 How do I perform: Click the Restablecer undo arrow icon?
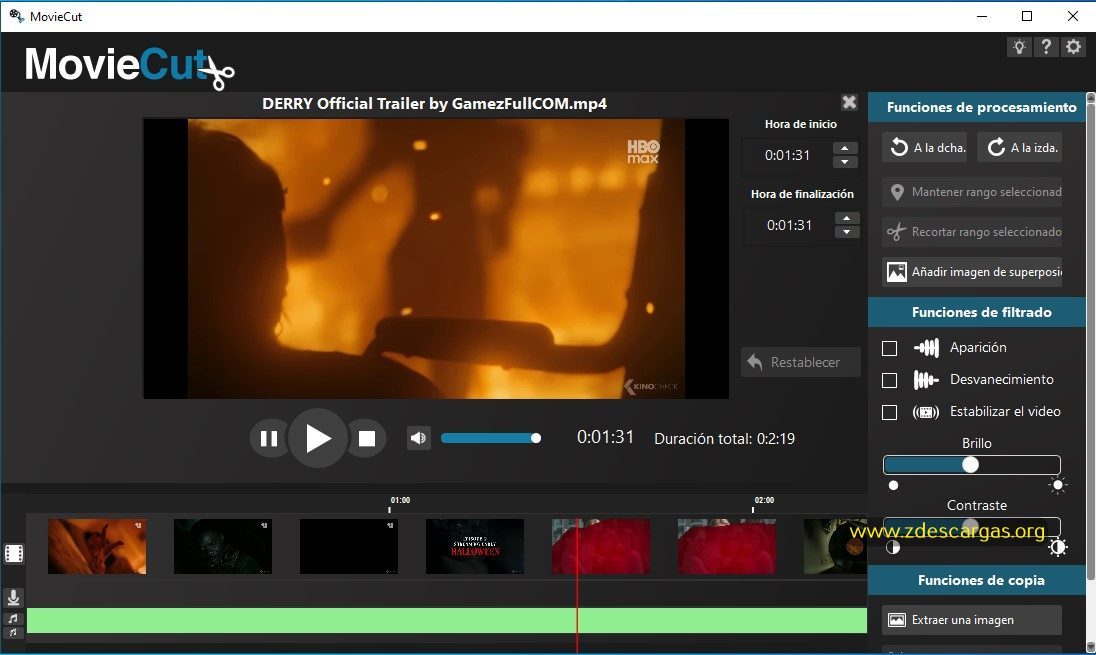[x=755, y=361]
